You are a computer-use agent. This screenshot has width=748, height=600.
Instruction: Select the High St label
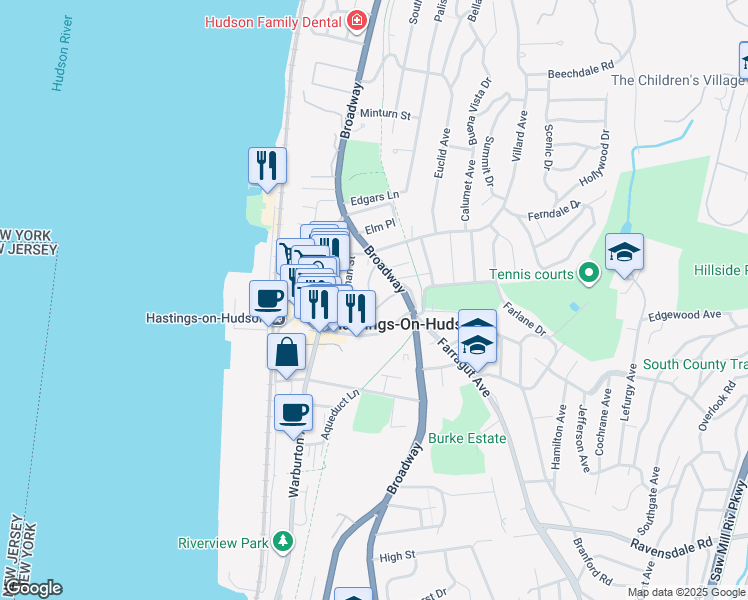(x=397, y=557)
